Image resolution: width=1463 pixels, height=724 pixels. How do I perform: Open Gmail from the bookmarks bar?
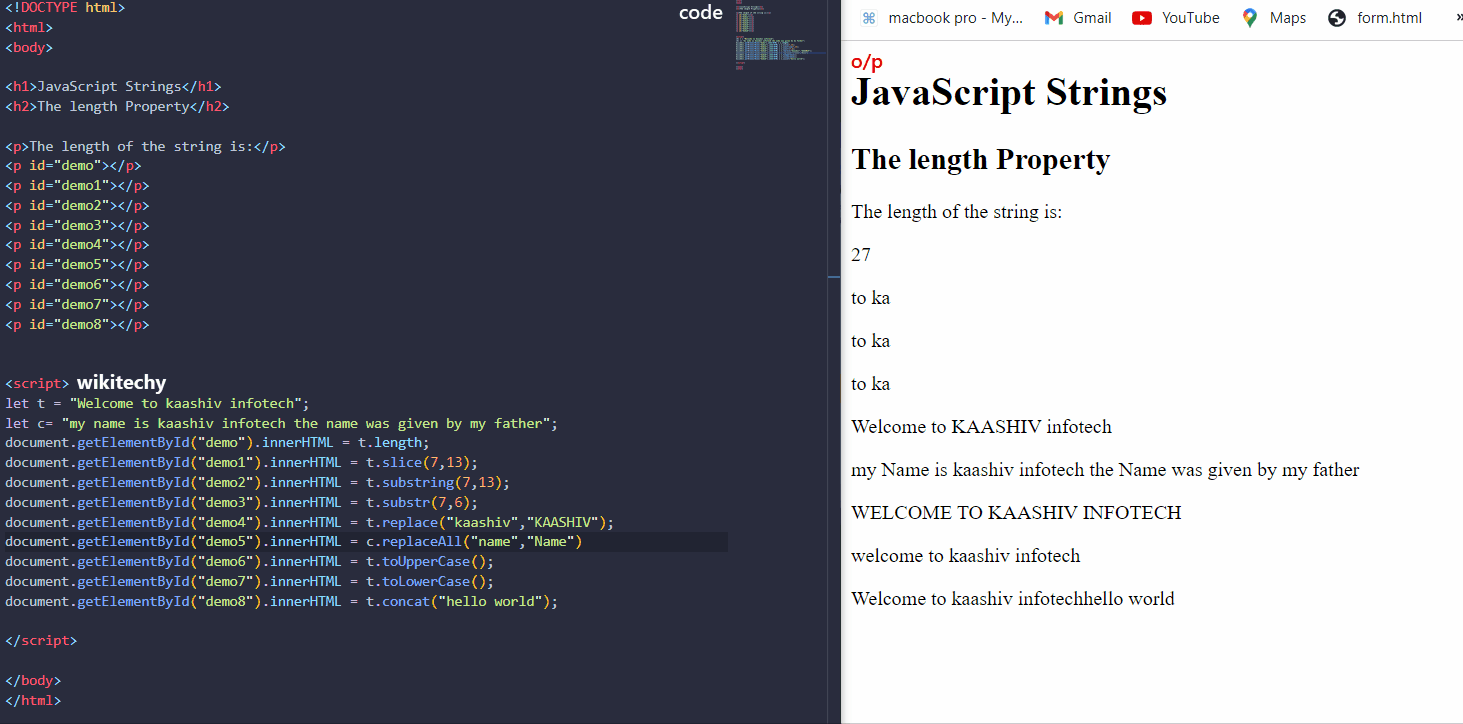(1077, 17)
